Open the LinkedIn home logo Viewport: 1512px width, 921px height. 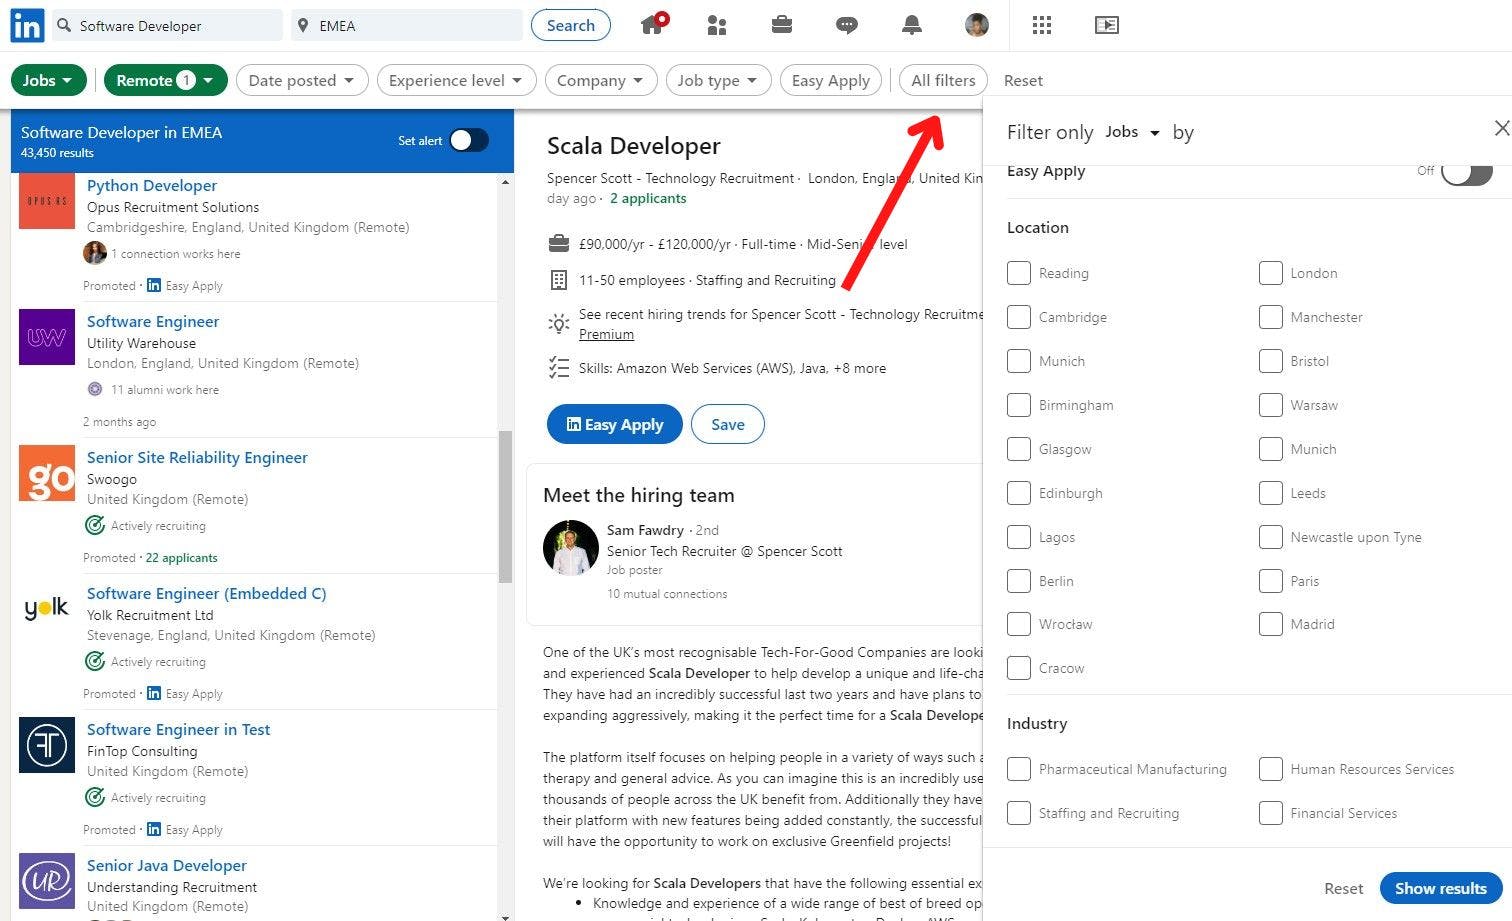[x=27, y=26]
